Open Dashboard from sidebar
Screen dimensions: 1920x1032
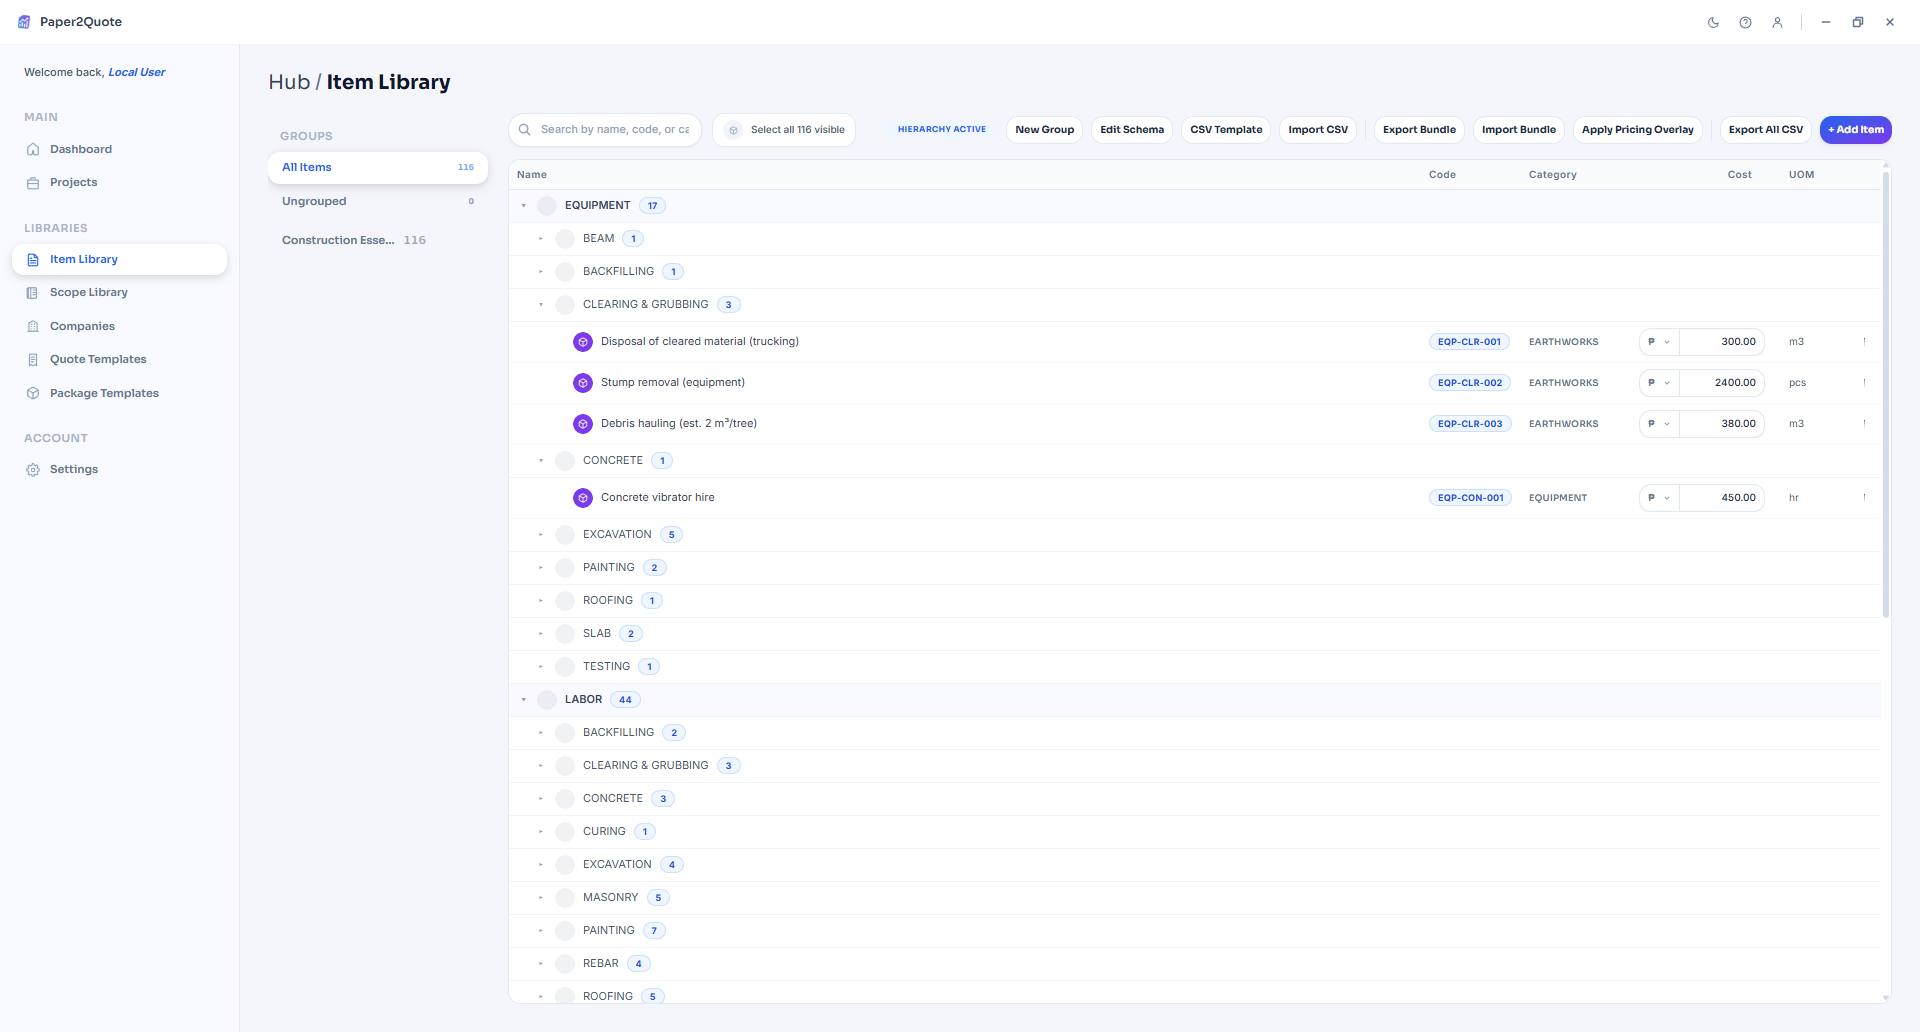[x=120, y=149]
